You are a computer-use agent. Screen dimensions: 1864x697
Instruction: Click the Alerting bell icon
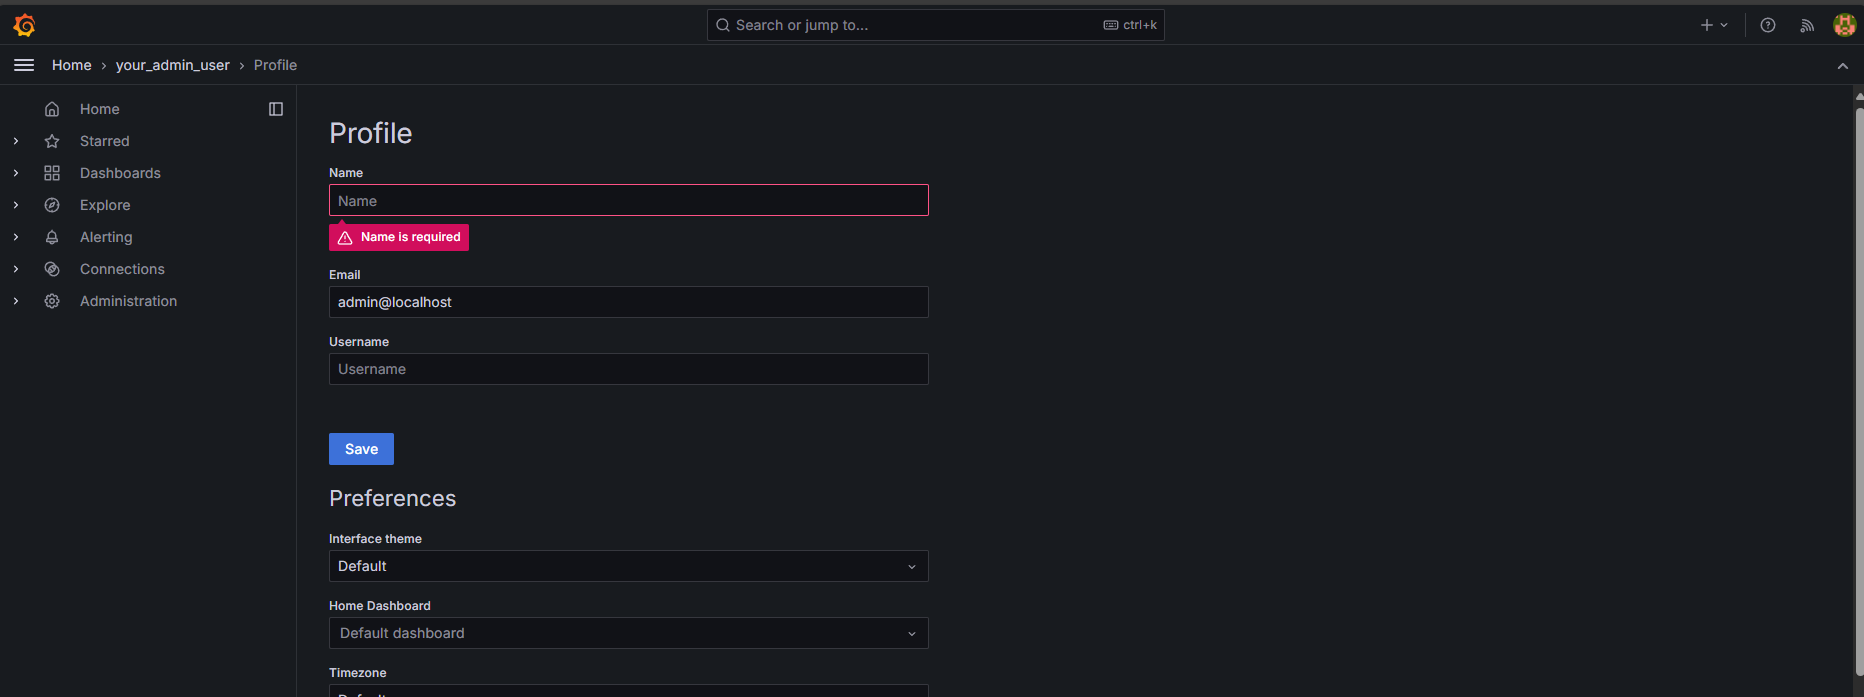click(x=52, y=237)
